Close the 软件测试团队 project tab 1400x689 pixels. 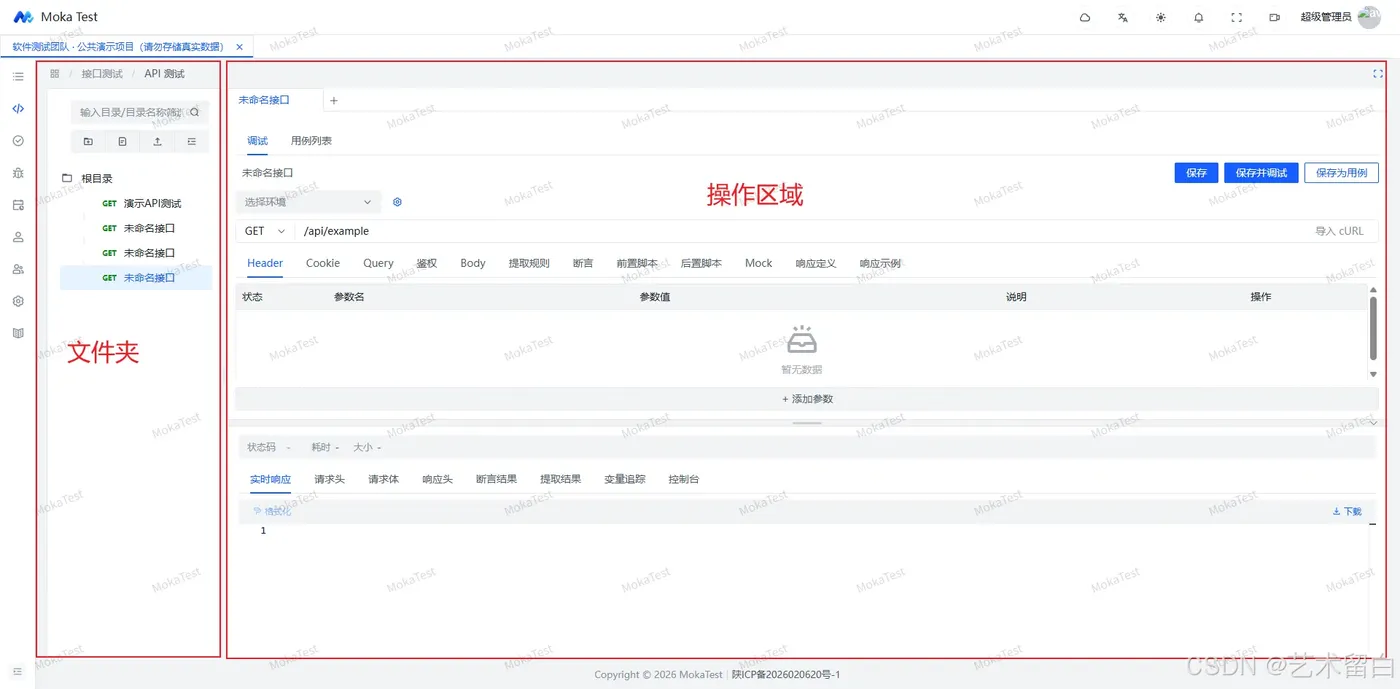[x=239, y=47]
